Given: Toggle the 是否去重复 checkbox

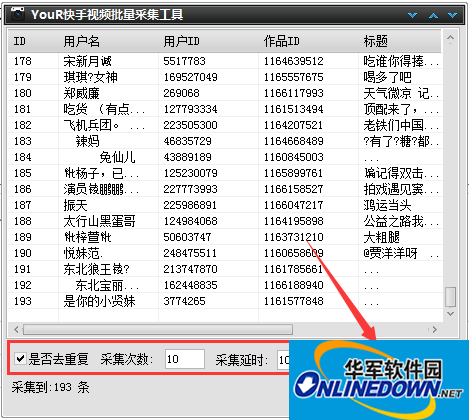Looking at the screenshot, I should pyautogui.click(x=20, y=359).
